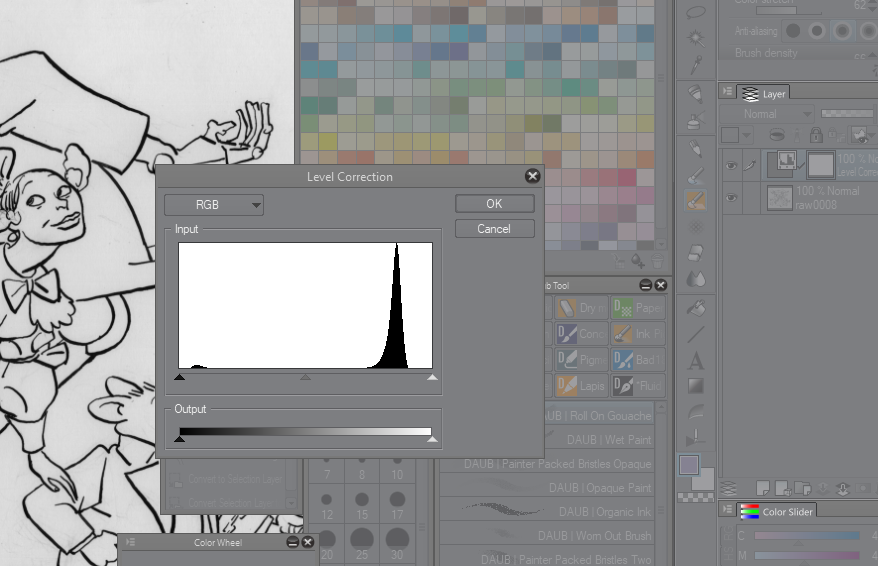Click the Level Correction layer mask thumbnail
Screen dimensions: 878x566
821,165
